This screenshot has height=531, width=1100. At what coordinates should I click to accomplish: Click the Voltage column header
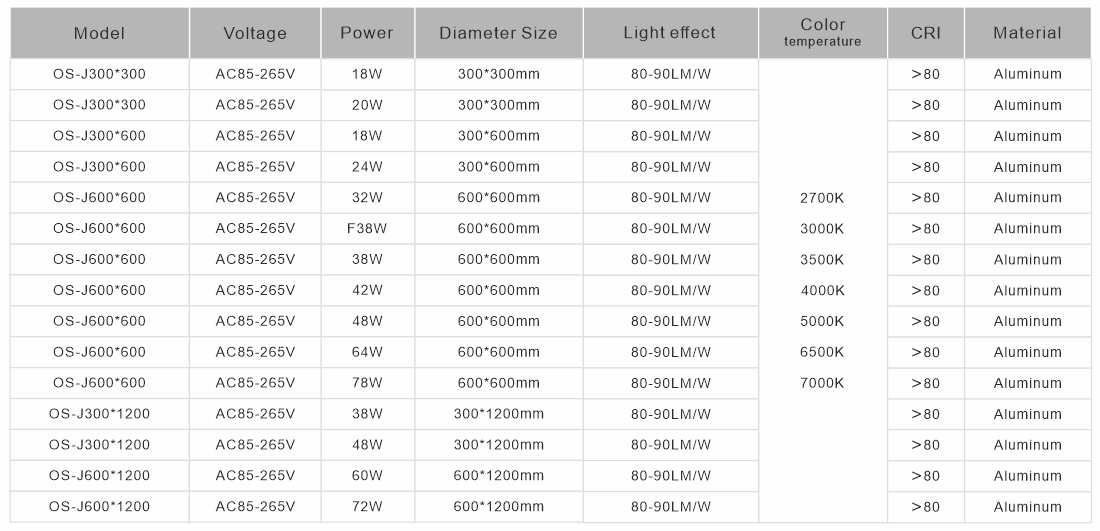255,33
